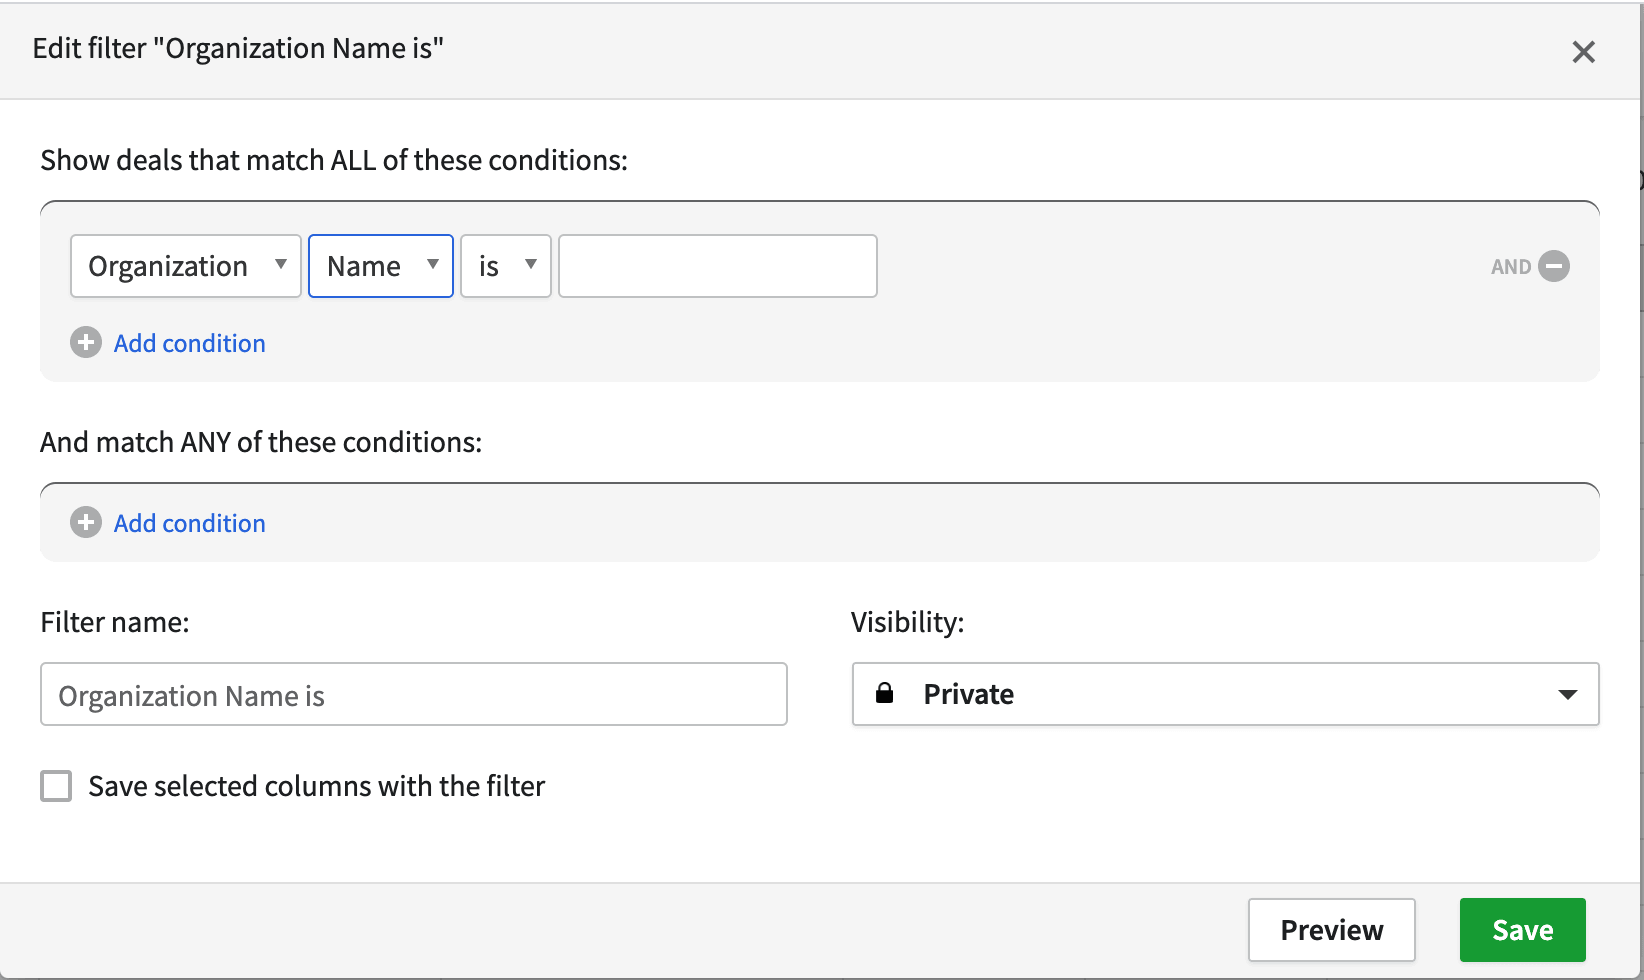Click Add condition link in ALL section
This screenshot has height=980, width=1644.
pos(189,343)
